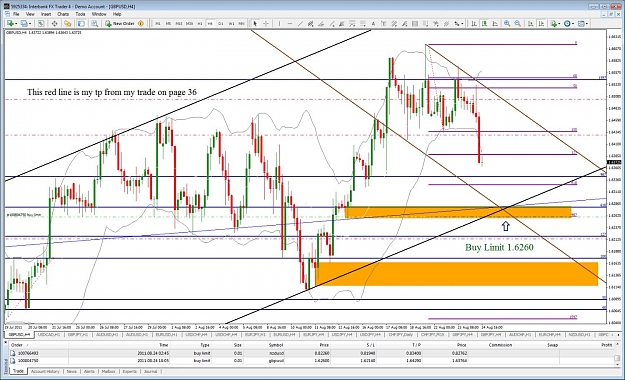Viewport: 625px width, 380px height.
Task: Open the USDCAD,H1 chart tab
Action: tap(49, 335)
